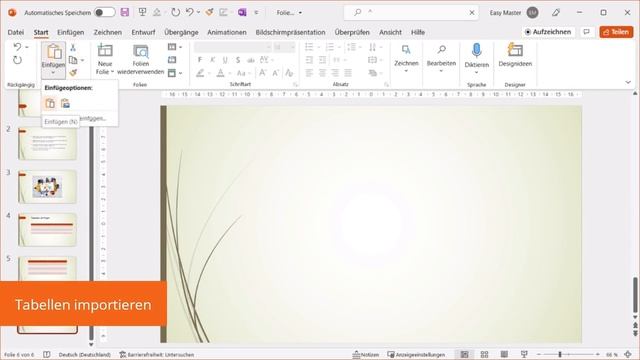Click the 66 % zoom level

point(611,355)
